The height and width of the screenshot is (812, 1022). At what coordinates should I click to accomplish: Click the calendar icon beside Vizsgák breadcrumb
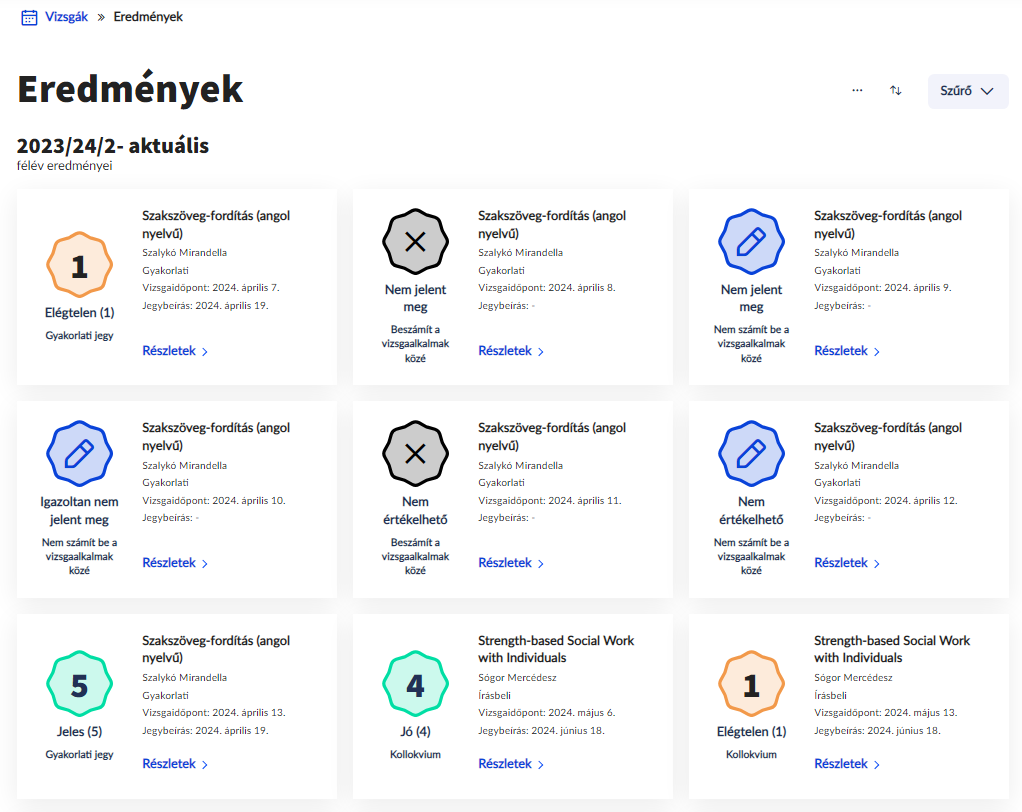29,17
